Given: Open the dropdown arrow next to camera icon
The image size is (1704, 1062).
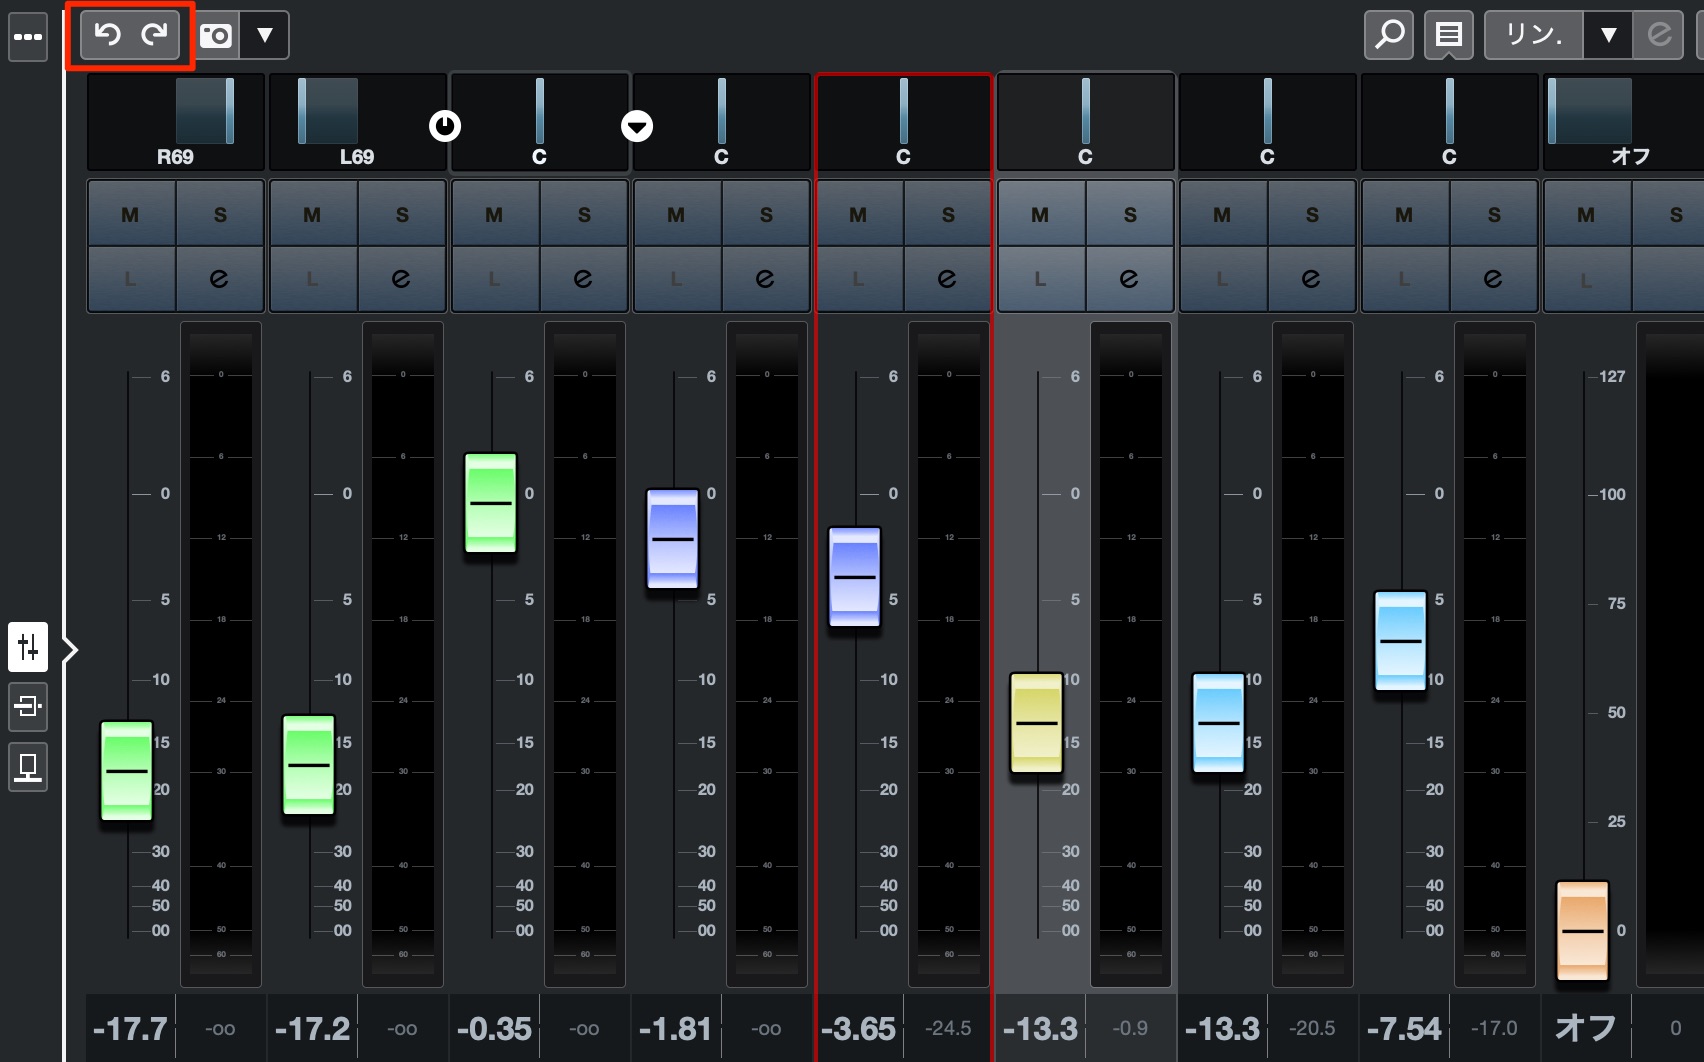Looking at the screenshot, I should tap(265, 36).
